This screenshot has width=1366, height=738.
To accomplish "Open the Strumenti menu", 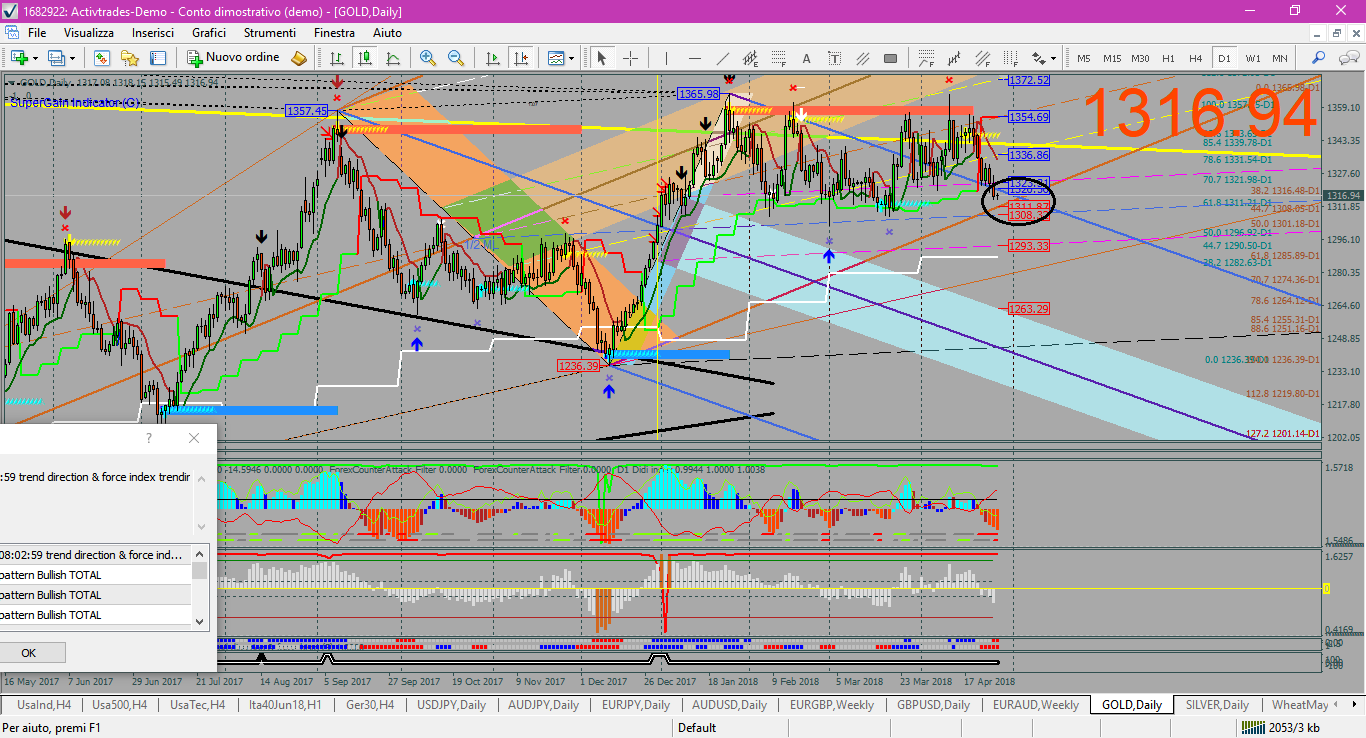I will 270,32.
